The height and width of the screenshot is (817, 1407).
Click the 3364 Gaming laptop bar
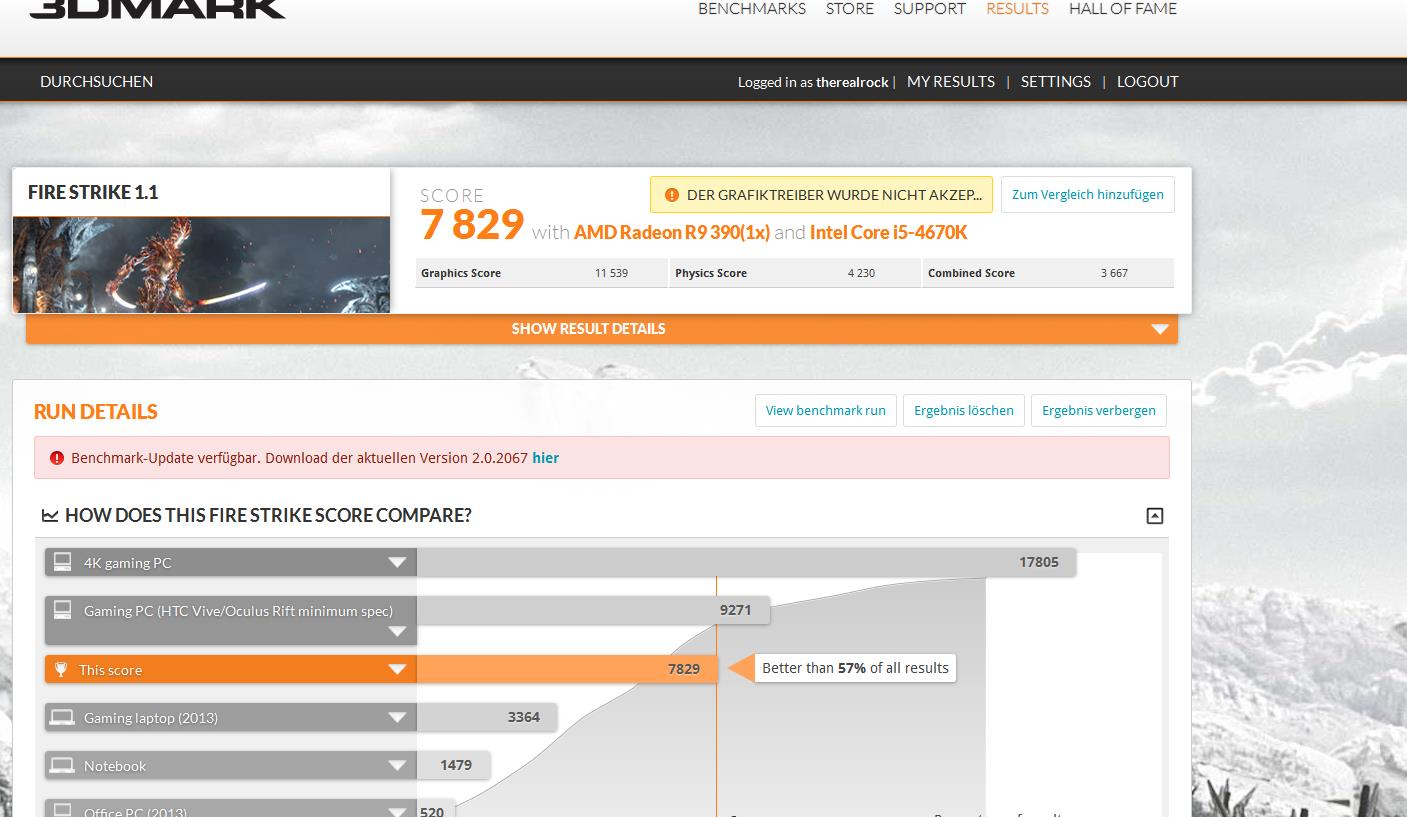tap(487, 717)
